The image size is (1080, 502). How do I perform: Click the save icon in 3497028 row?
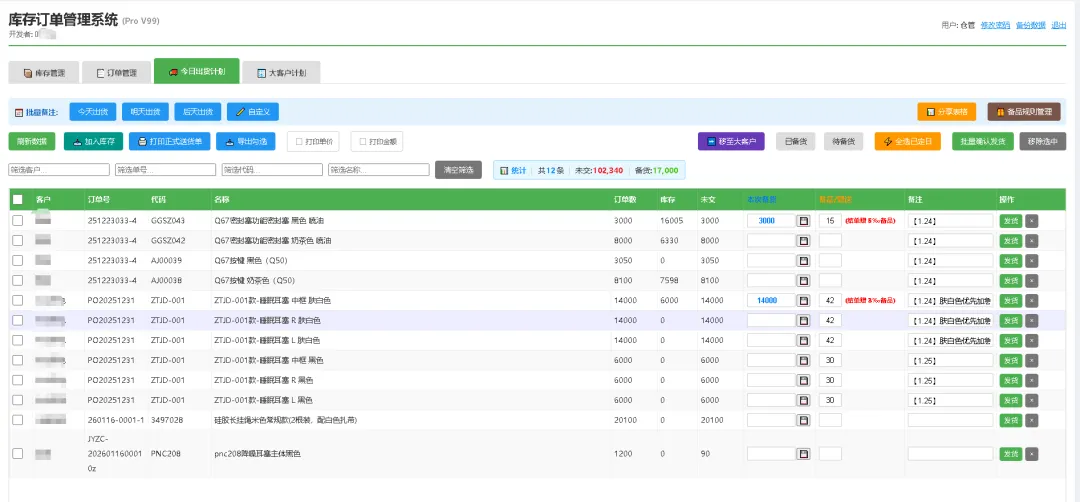coord(803,420)
